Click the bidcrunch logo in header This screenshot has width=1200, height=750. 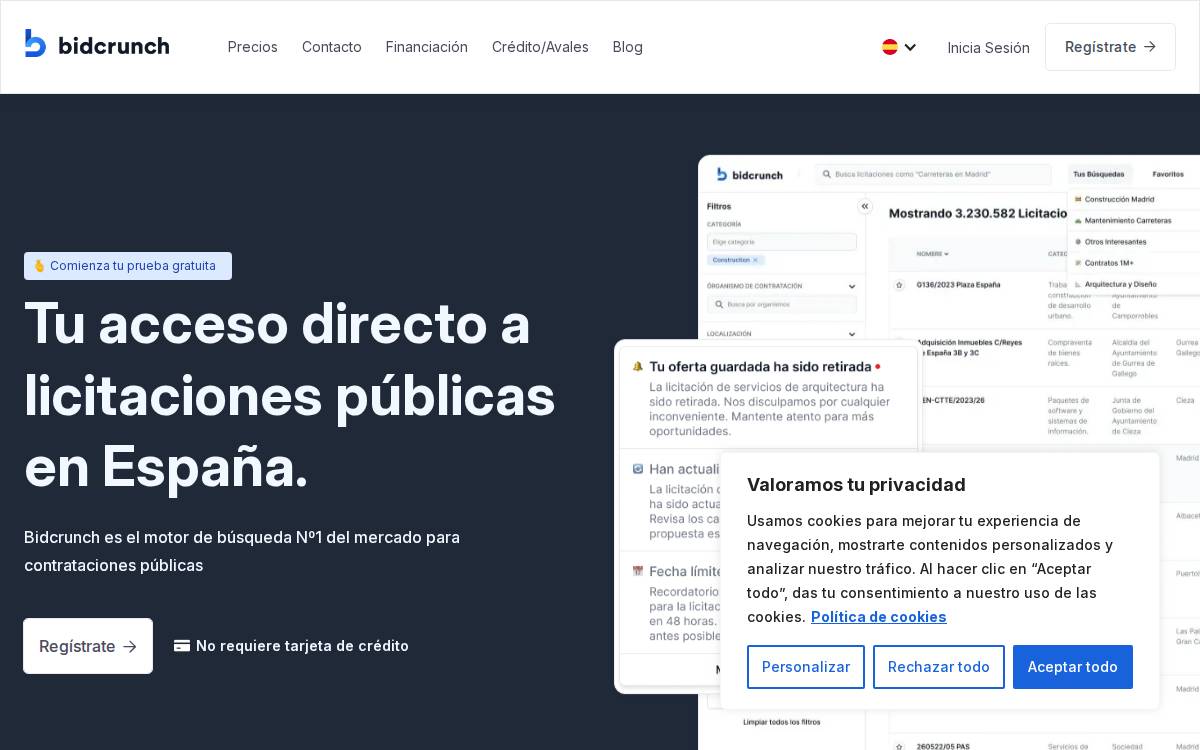pyautogui.click(x=97, y=45)
